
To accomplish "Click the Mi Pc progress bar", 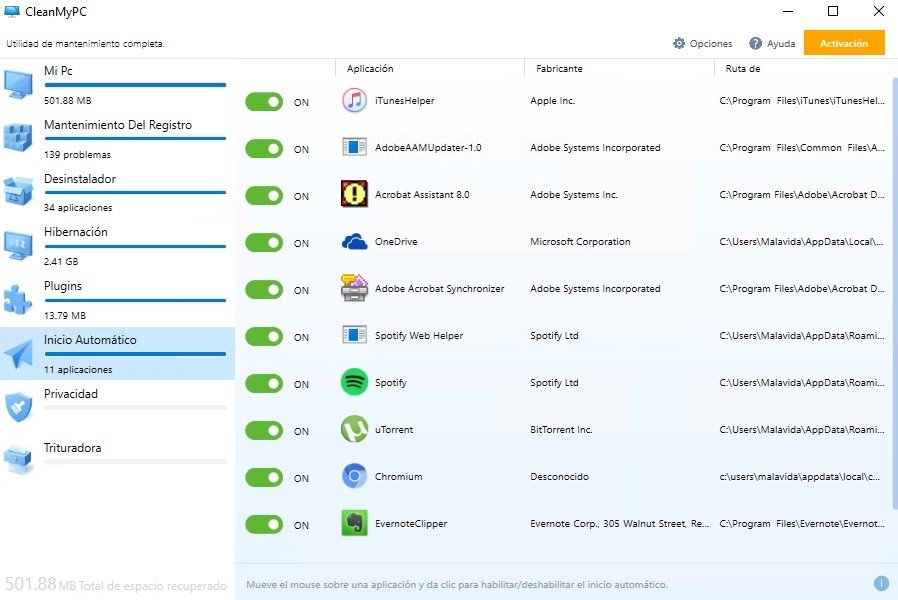I will (135, 85).
